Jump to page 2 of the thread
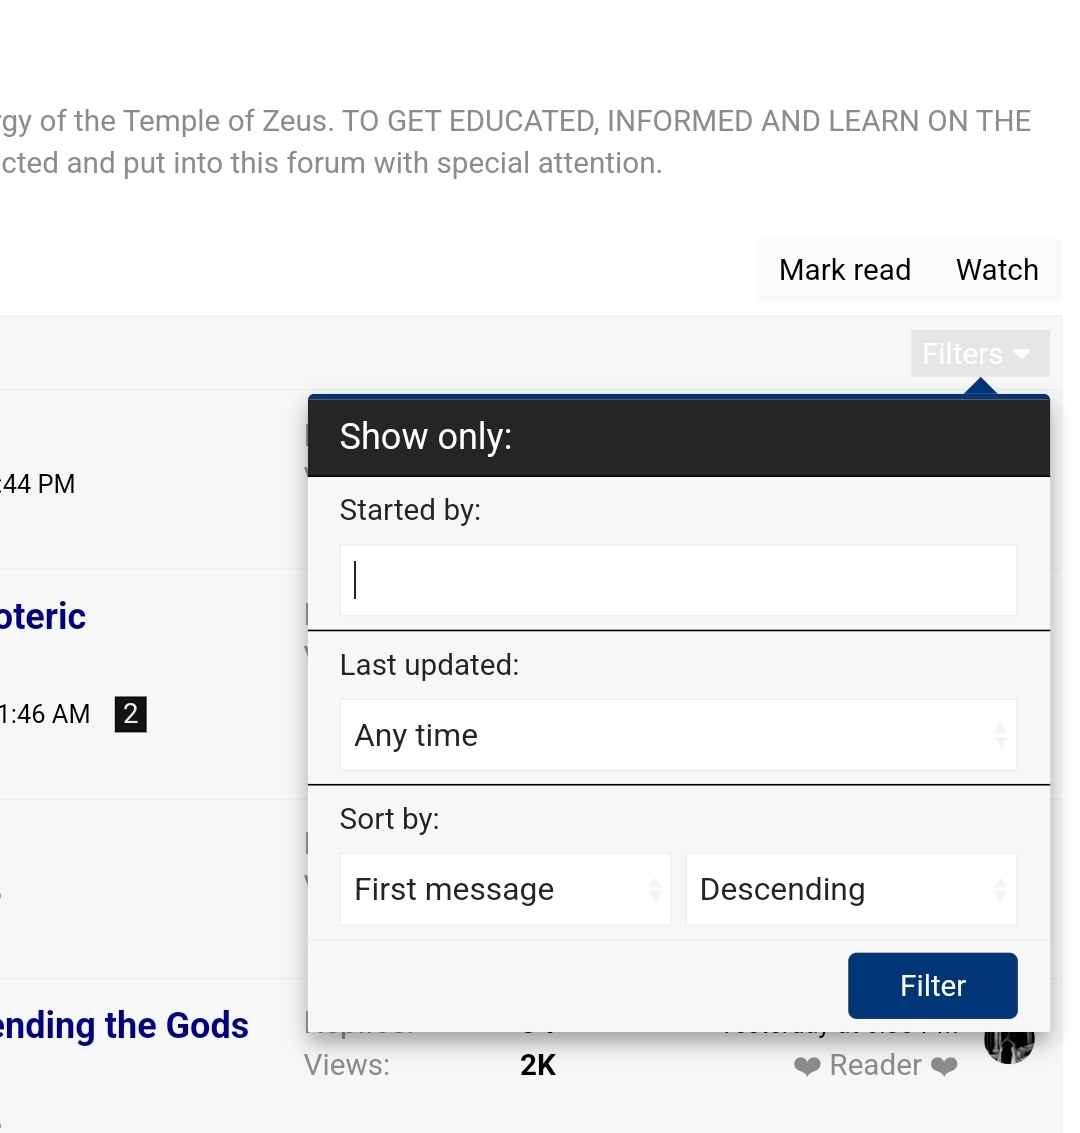Image resolution: width=1080 pixels, height=1133 pixels. click(130, 714)
